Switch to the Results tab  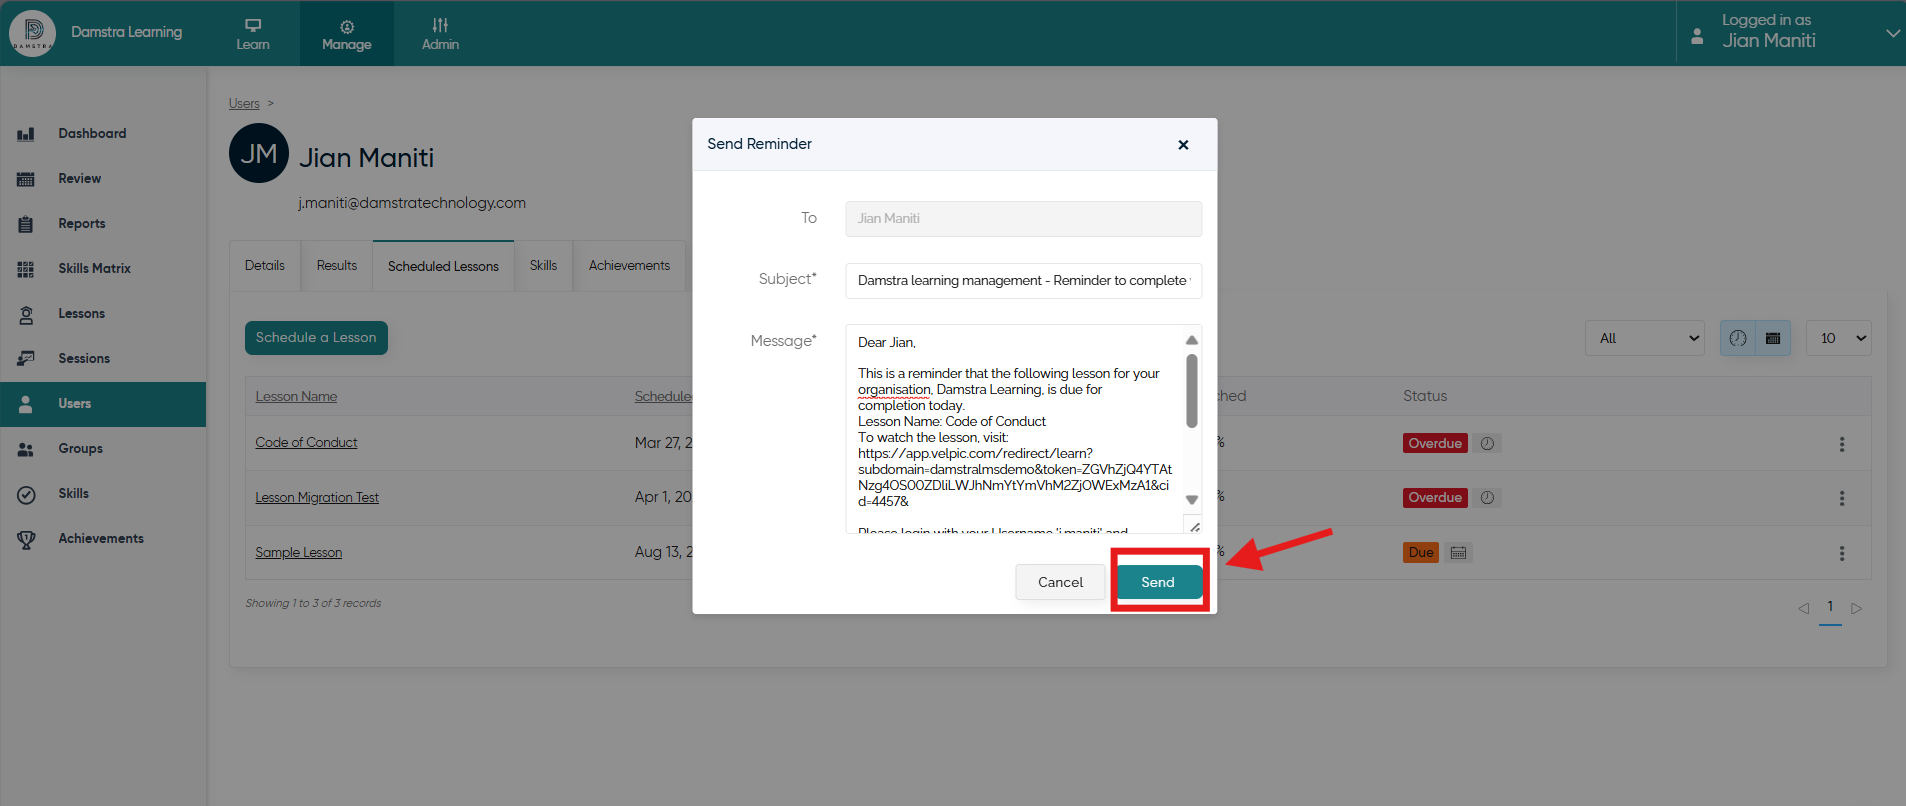pyautogui.click(x=337, y=266)
